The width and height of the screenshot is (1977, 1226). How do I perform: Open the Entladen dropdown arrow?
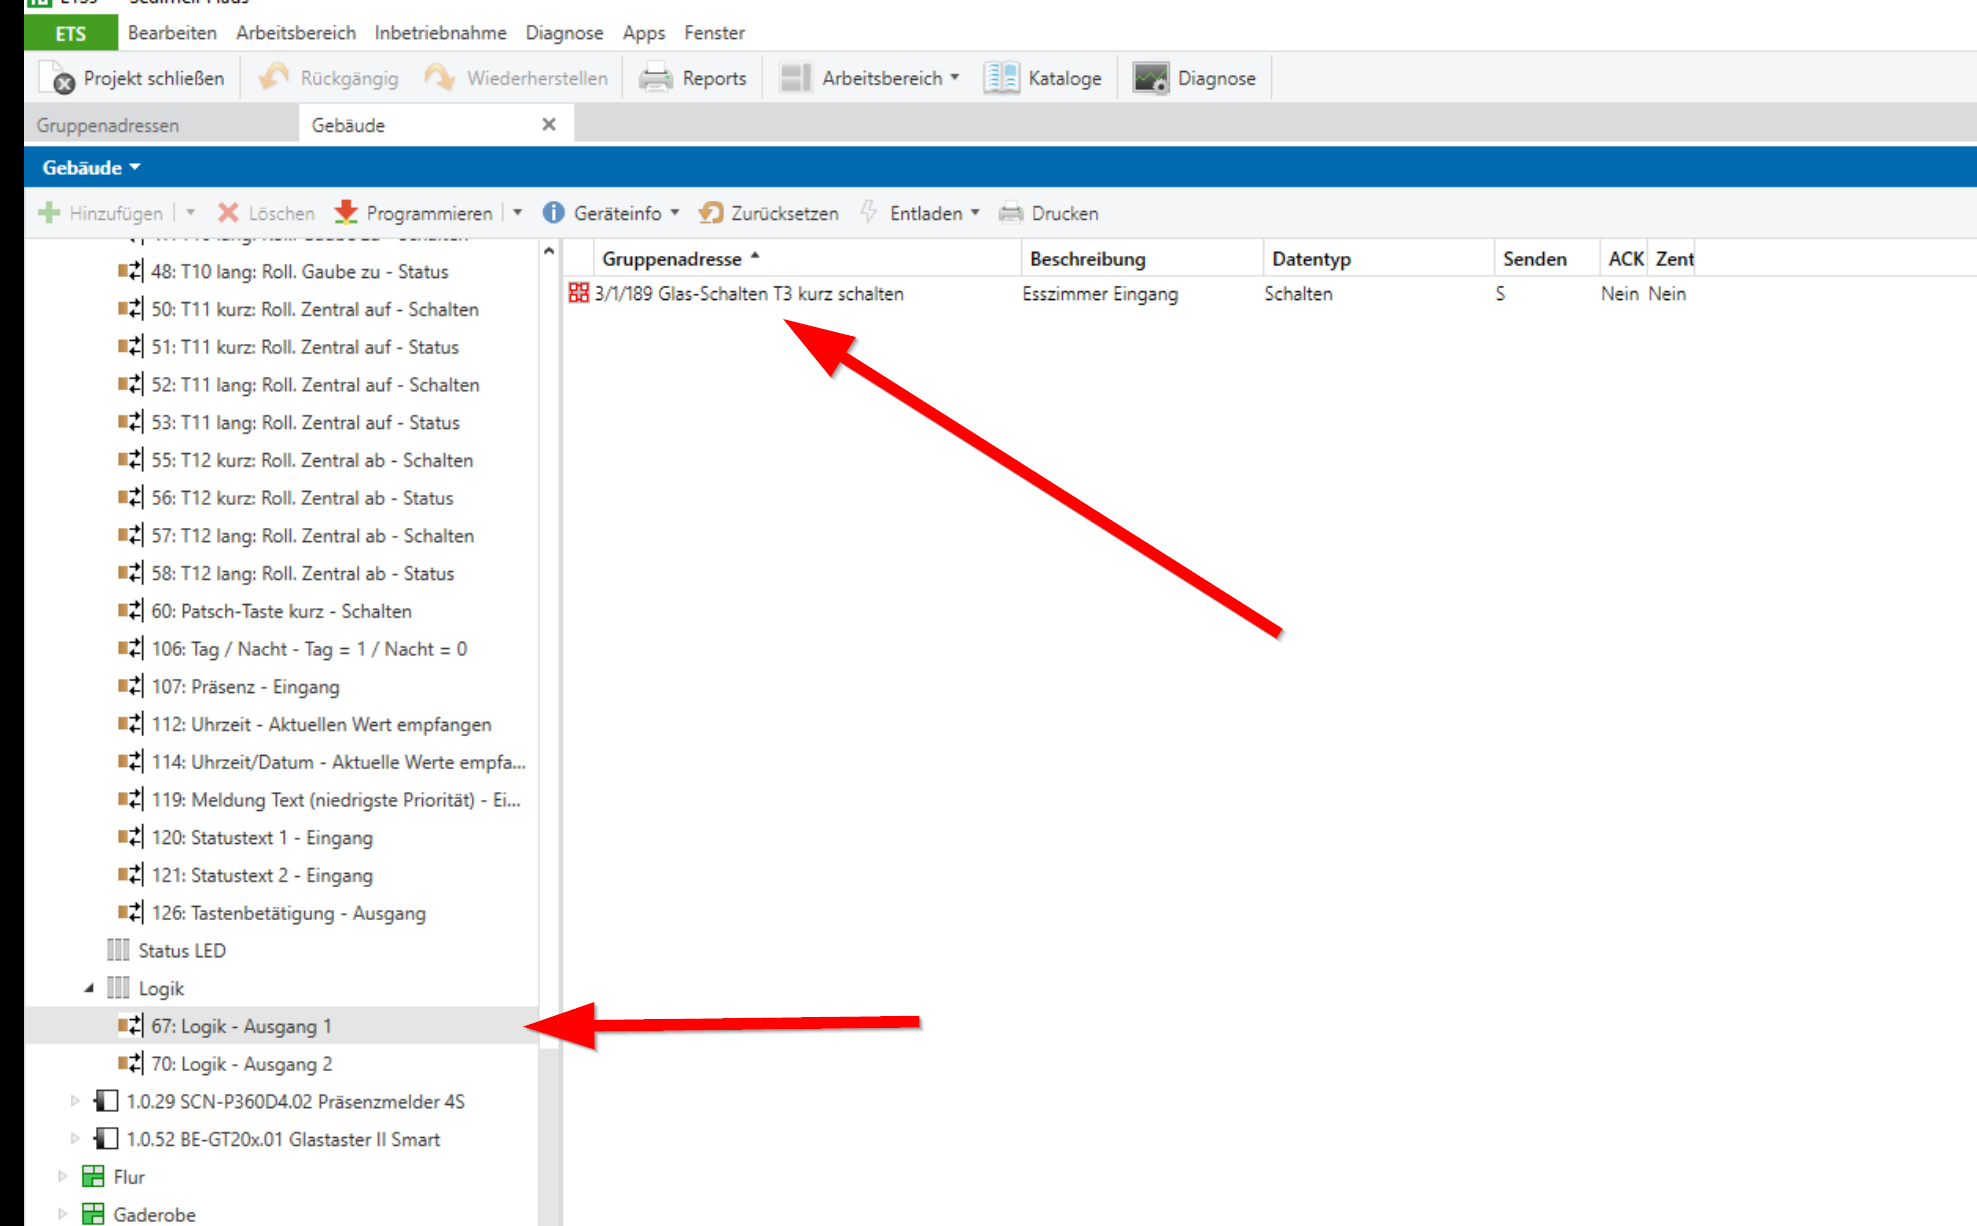click(x=975, y=212)
